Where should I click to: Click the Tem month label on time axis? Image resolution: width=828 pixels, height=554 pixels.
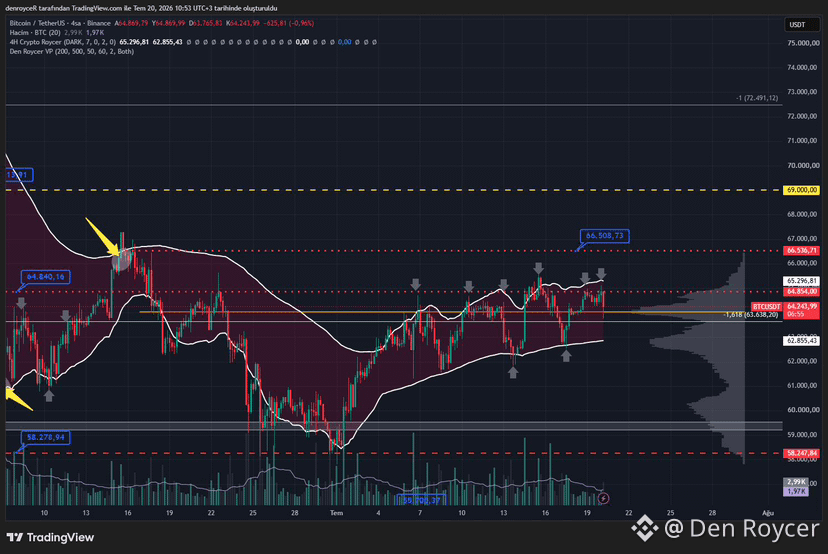tap(336, 513)
